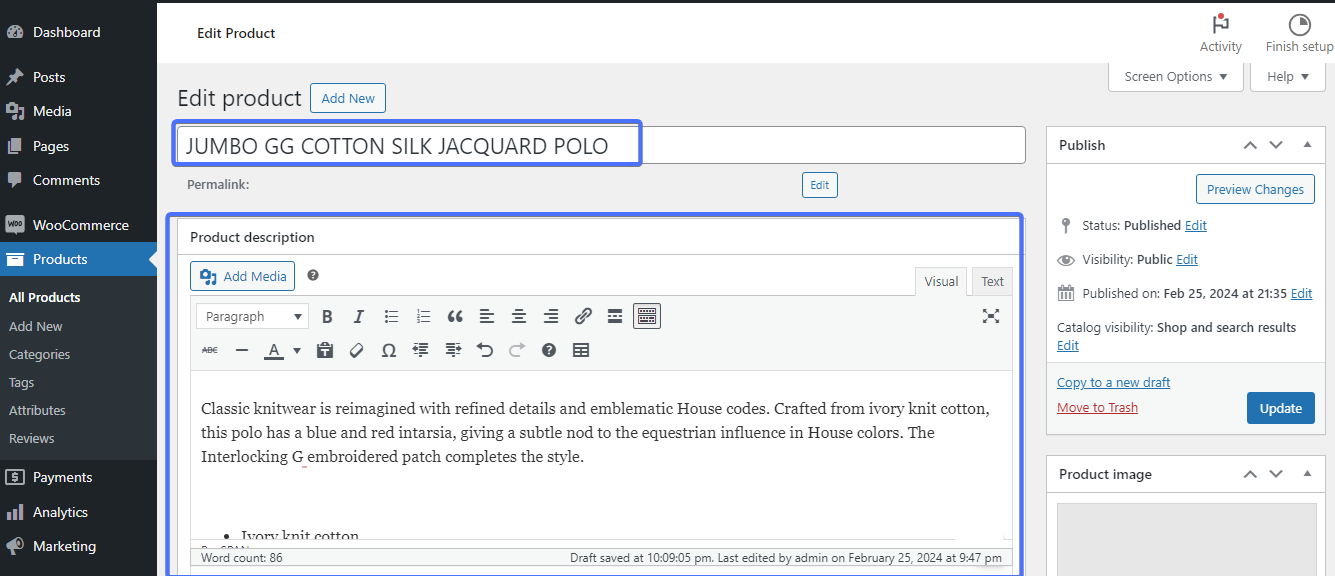Switch to the Text editor tab

coord(992,282)
